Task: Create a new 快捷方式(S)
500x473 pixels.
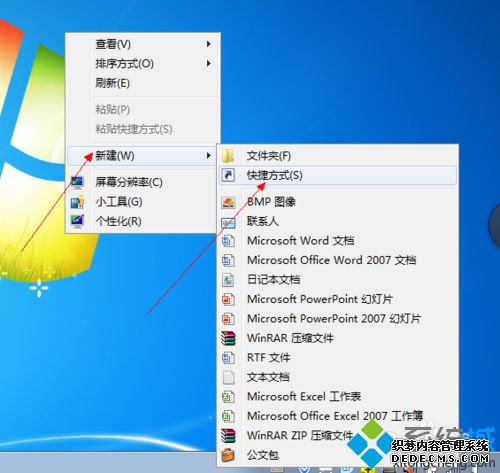Action: [338, 175]
